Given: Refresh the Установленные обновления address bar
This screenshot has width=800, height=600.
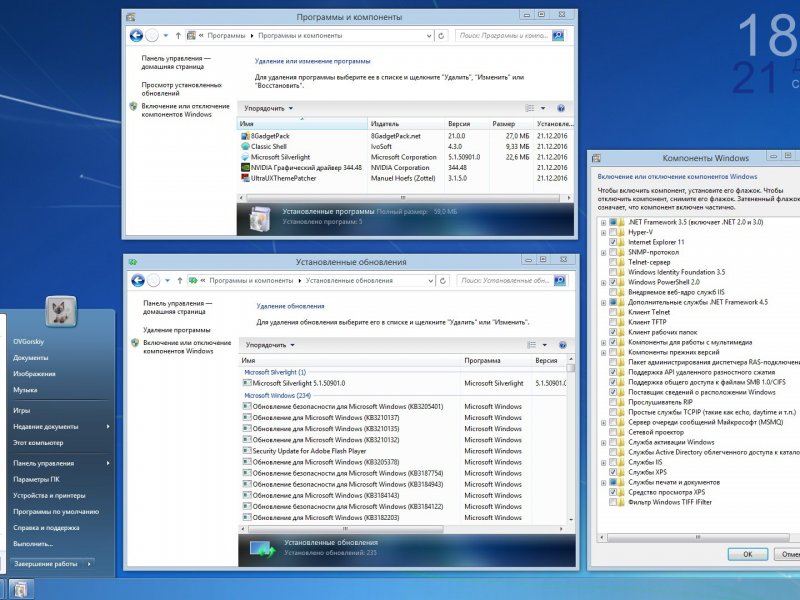Looking at the screenshot, I should point(443,281).
